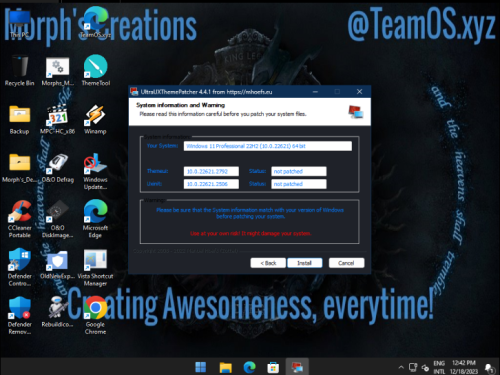Click the Uxinit version field

[x=211, y=184]
